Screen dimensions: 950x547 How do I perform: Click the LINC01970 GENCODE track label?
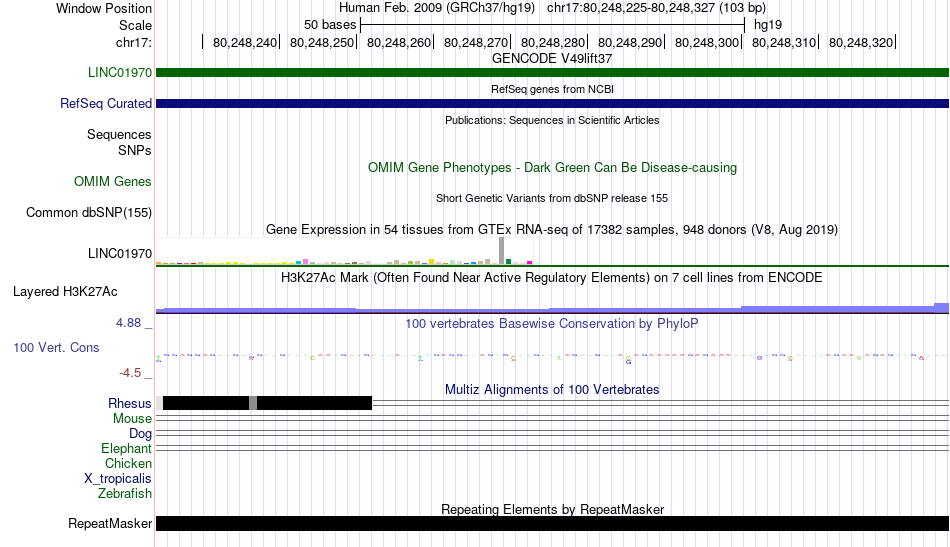pos(119,73)
